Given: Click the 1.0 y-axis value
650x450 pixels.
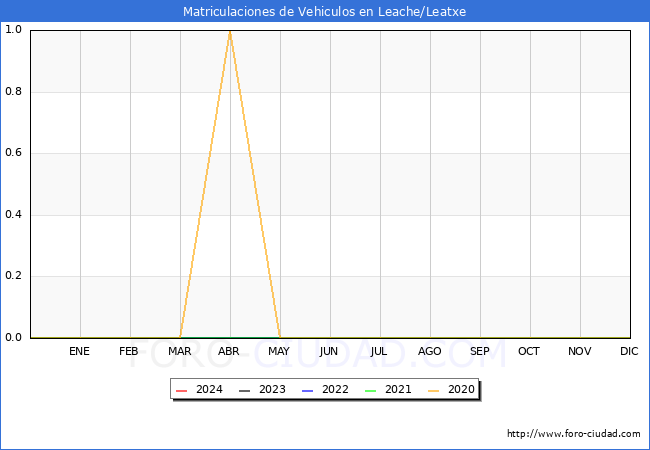Looking at the screenshot, I should pyautogui.click(x=13, y=29).
